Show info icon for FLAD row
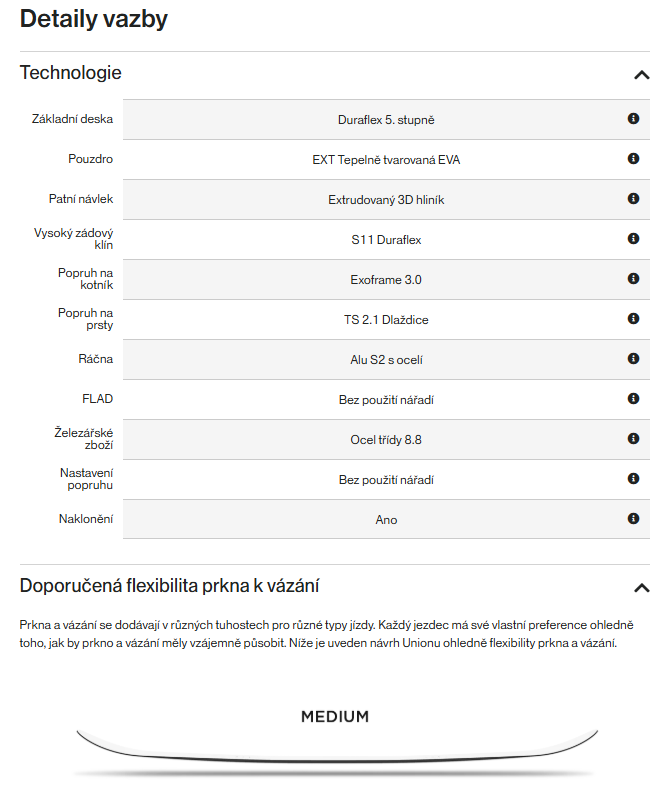 tap(633, 399)
